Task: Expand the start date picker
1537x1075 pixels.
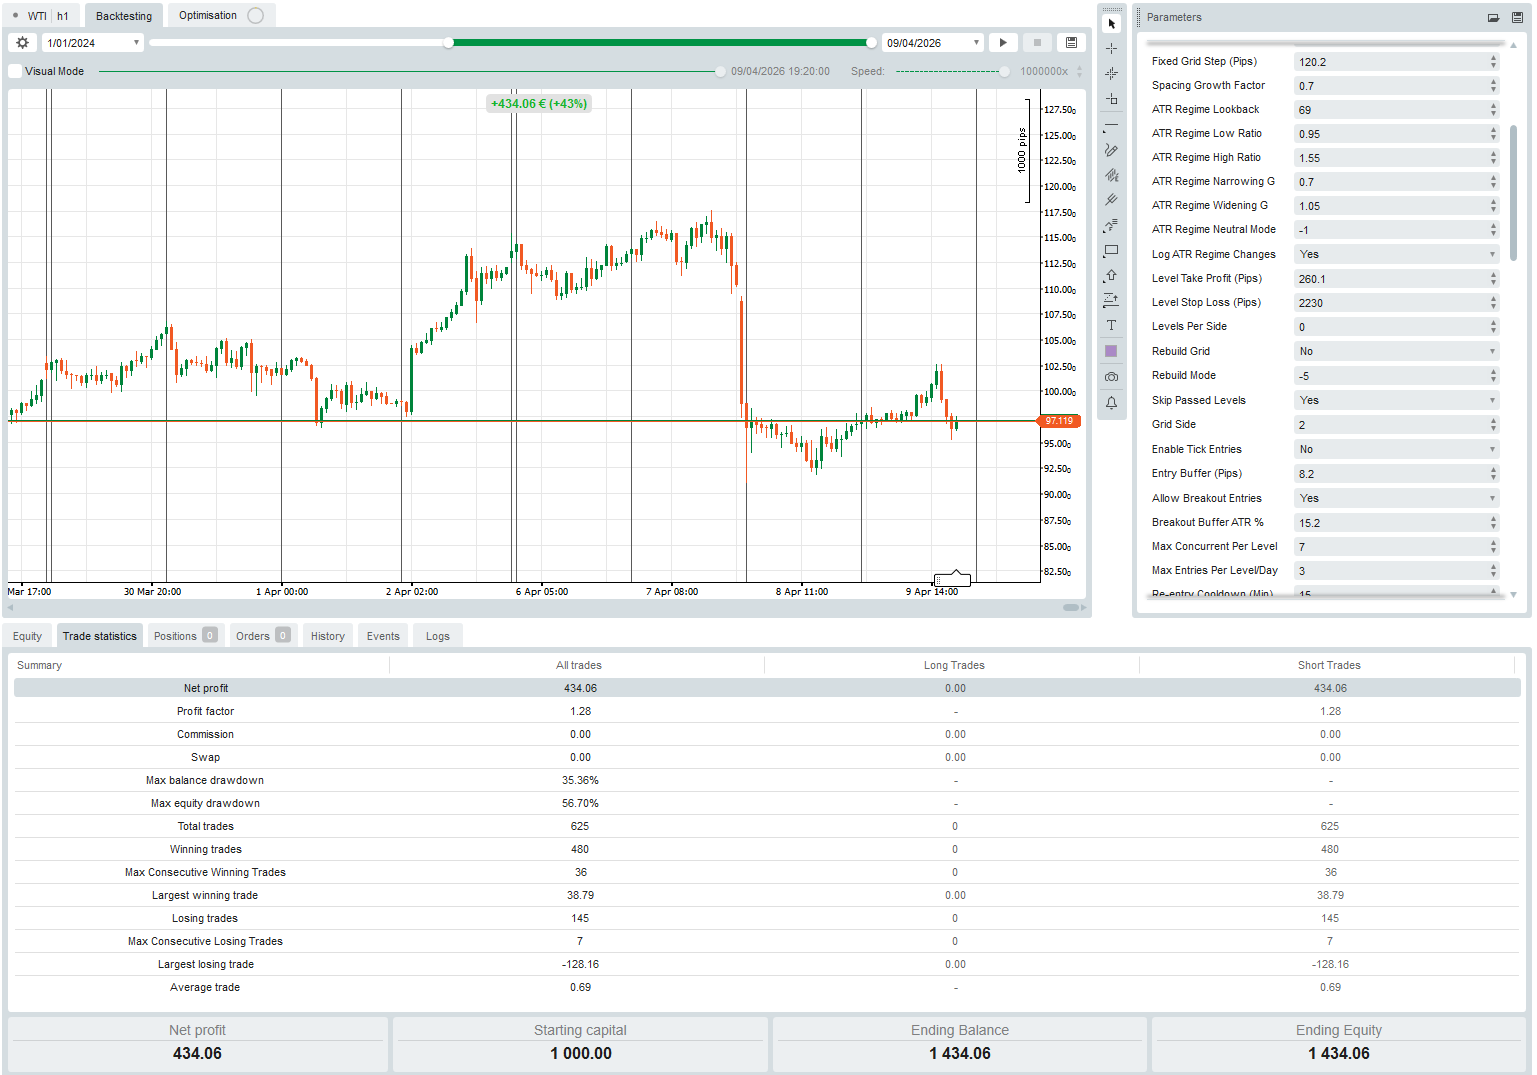Action: pos(137,42)
